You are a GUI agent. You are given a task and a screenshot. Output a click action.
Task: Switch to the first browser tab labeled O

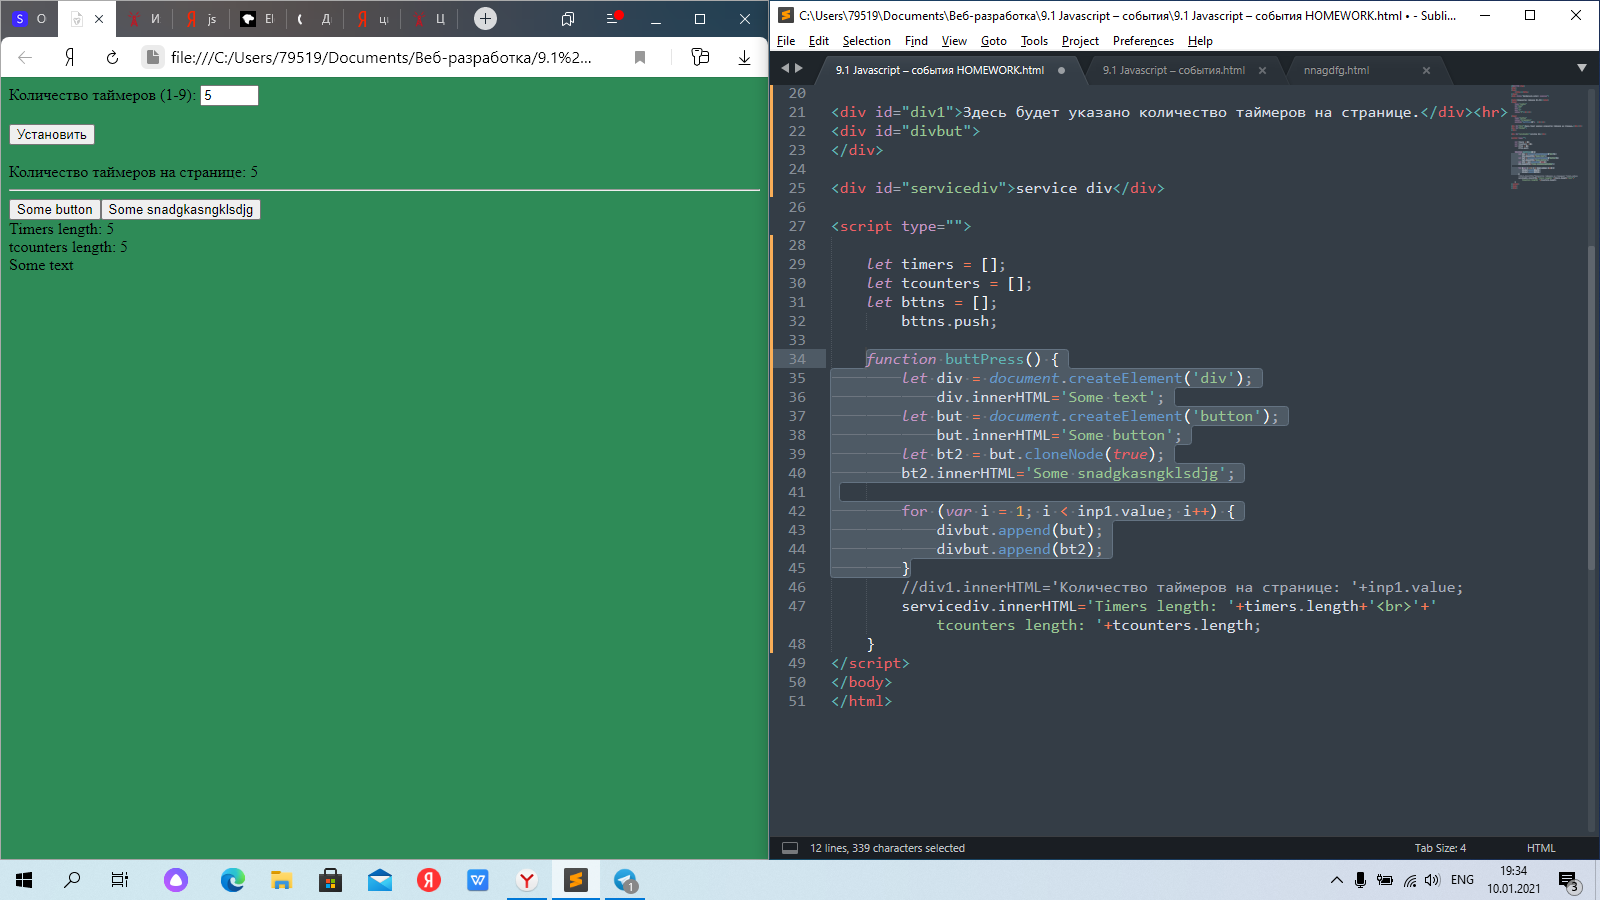tap(30, 19)
